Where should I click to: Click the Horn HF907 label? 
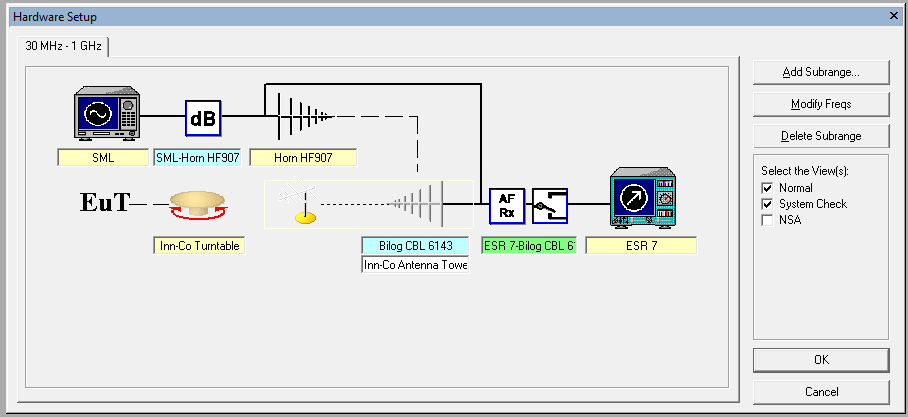point(303,158)
